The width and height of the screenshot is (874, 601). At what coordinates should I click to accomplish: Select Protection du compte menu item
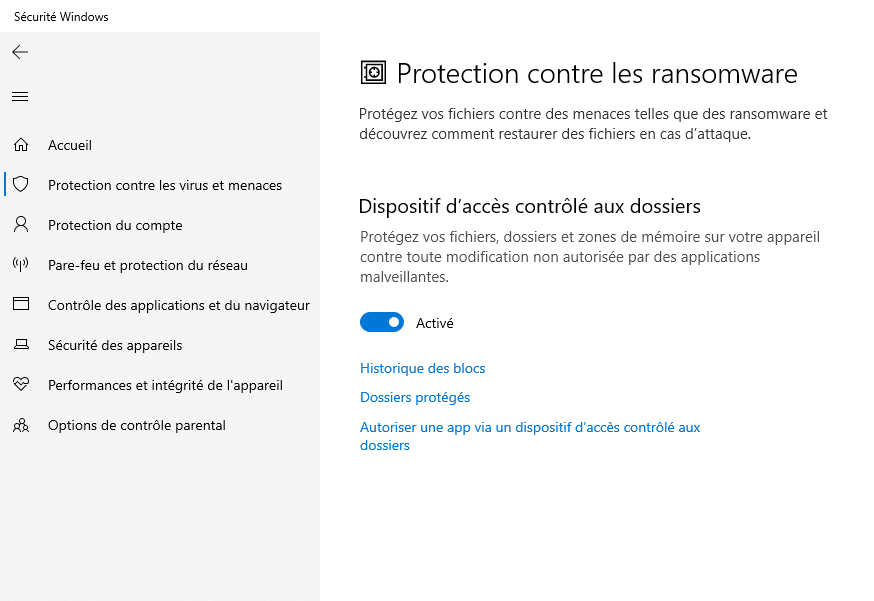pos(115,225)
